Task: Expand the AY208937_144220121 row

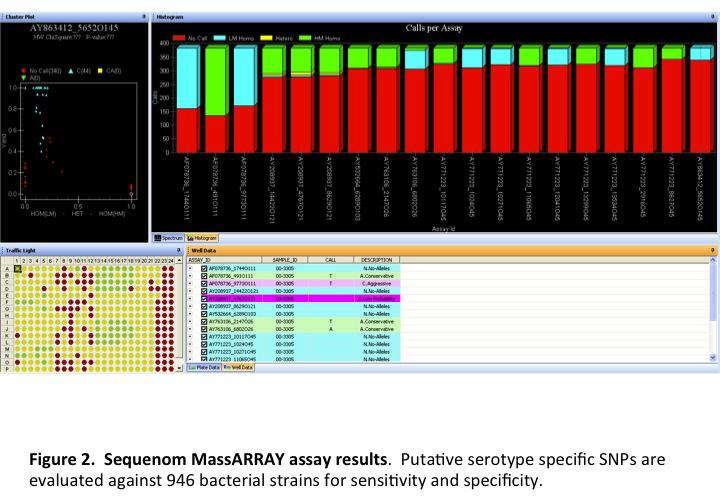Action: 193,291
